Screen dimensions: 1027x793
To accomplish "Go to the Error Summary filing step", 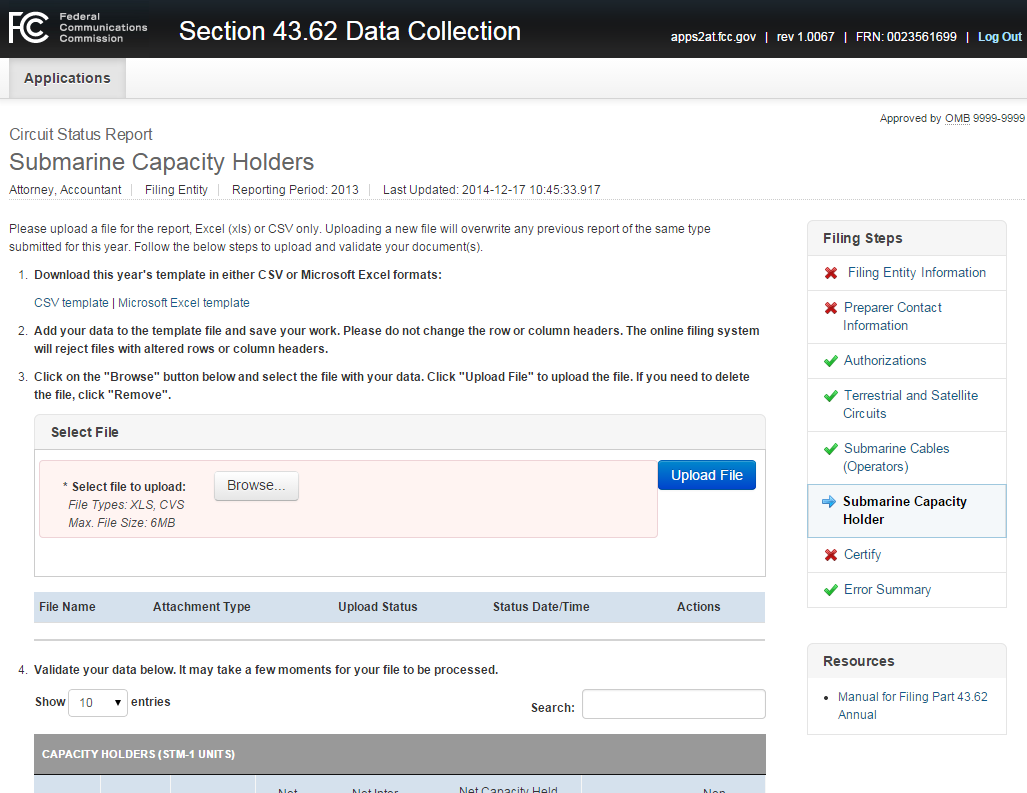I will coord(887,590).
